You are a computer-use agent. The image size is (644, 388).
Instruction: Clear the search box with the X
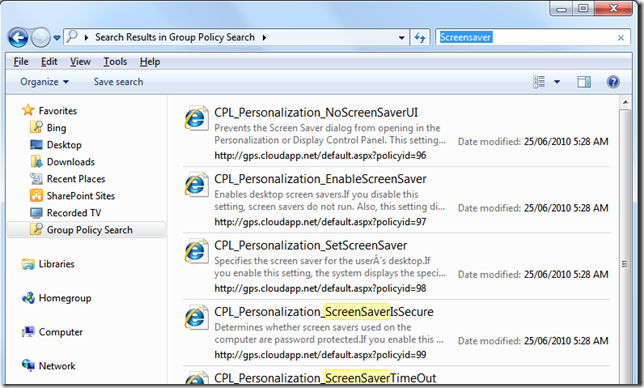point(621,38)
